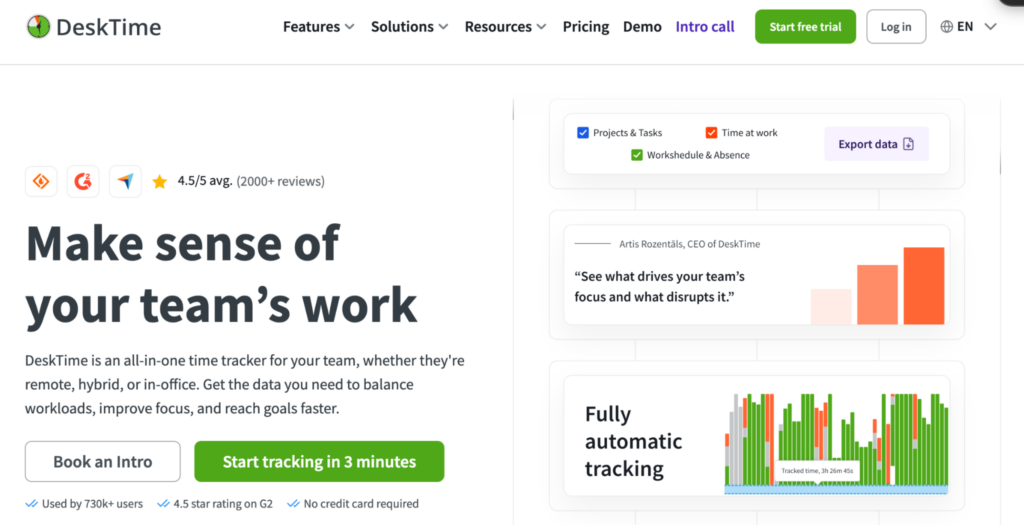Screen dimensions: 1024x525
Task: Click the G2 review badge icon
Action: (x=83, y=182)
